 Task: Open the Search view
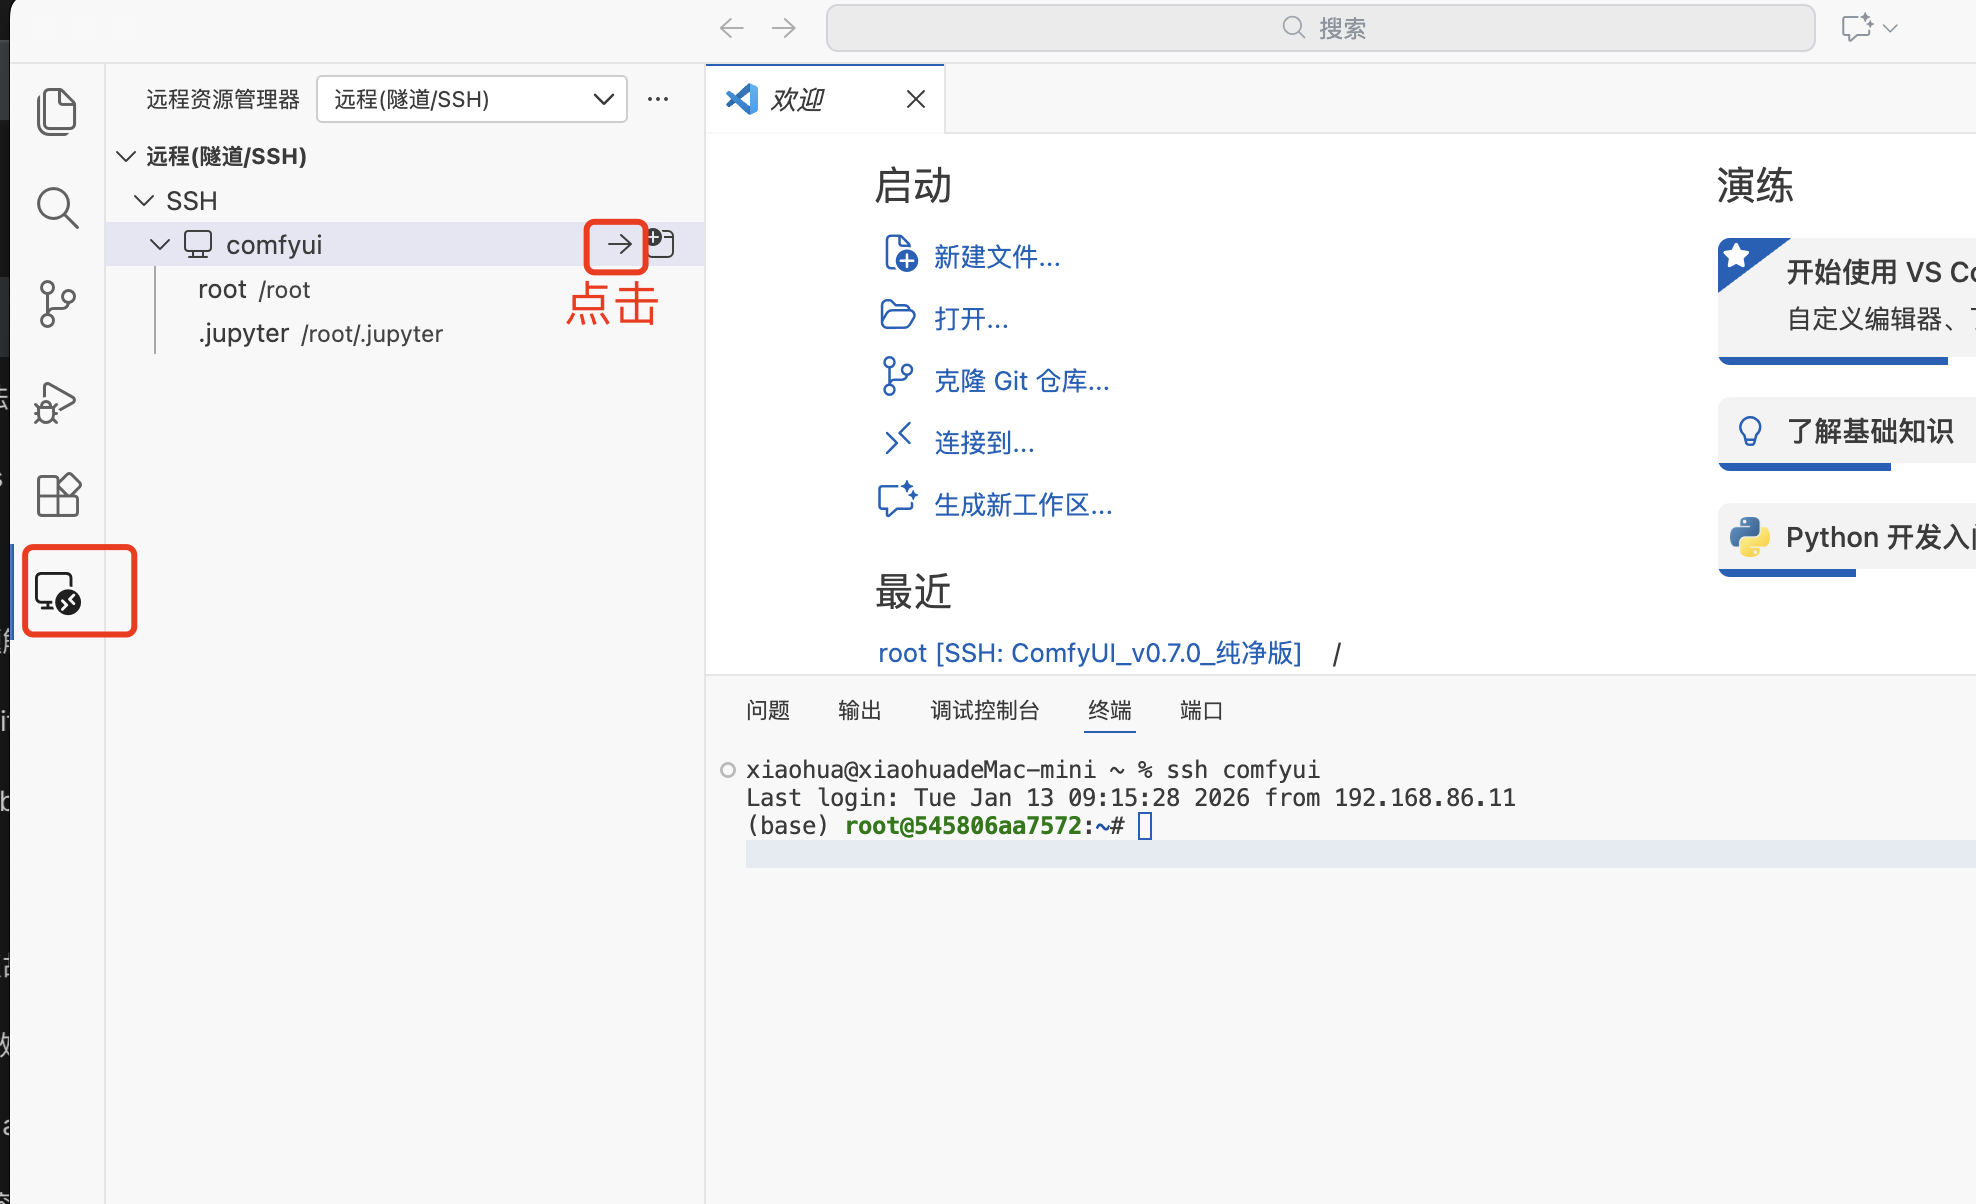(57, 208)
